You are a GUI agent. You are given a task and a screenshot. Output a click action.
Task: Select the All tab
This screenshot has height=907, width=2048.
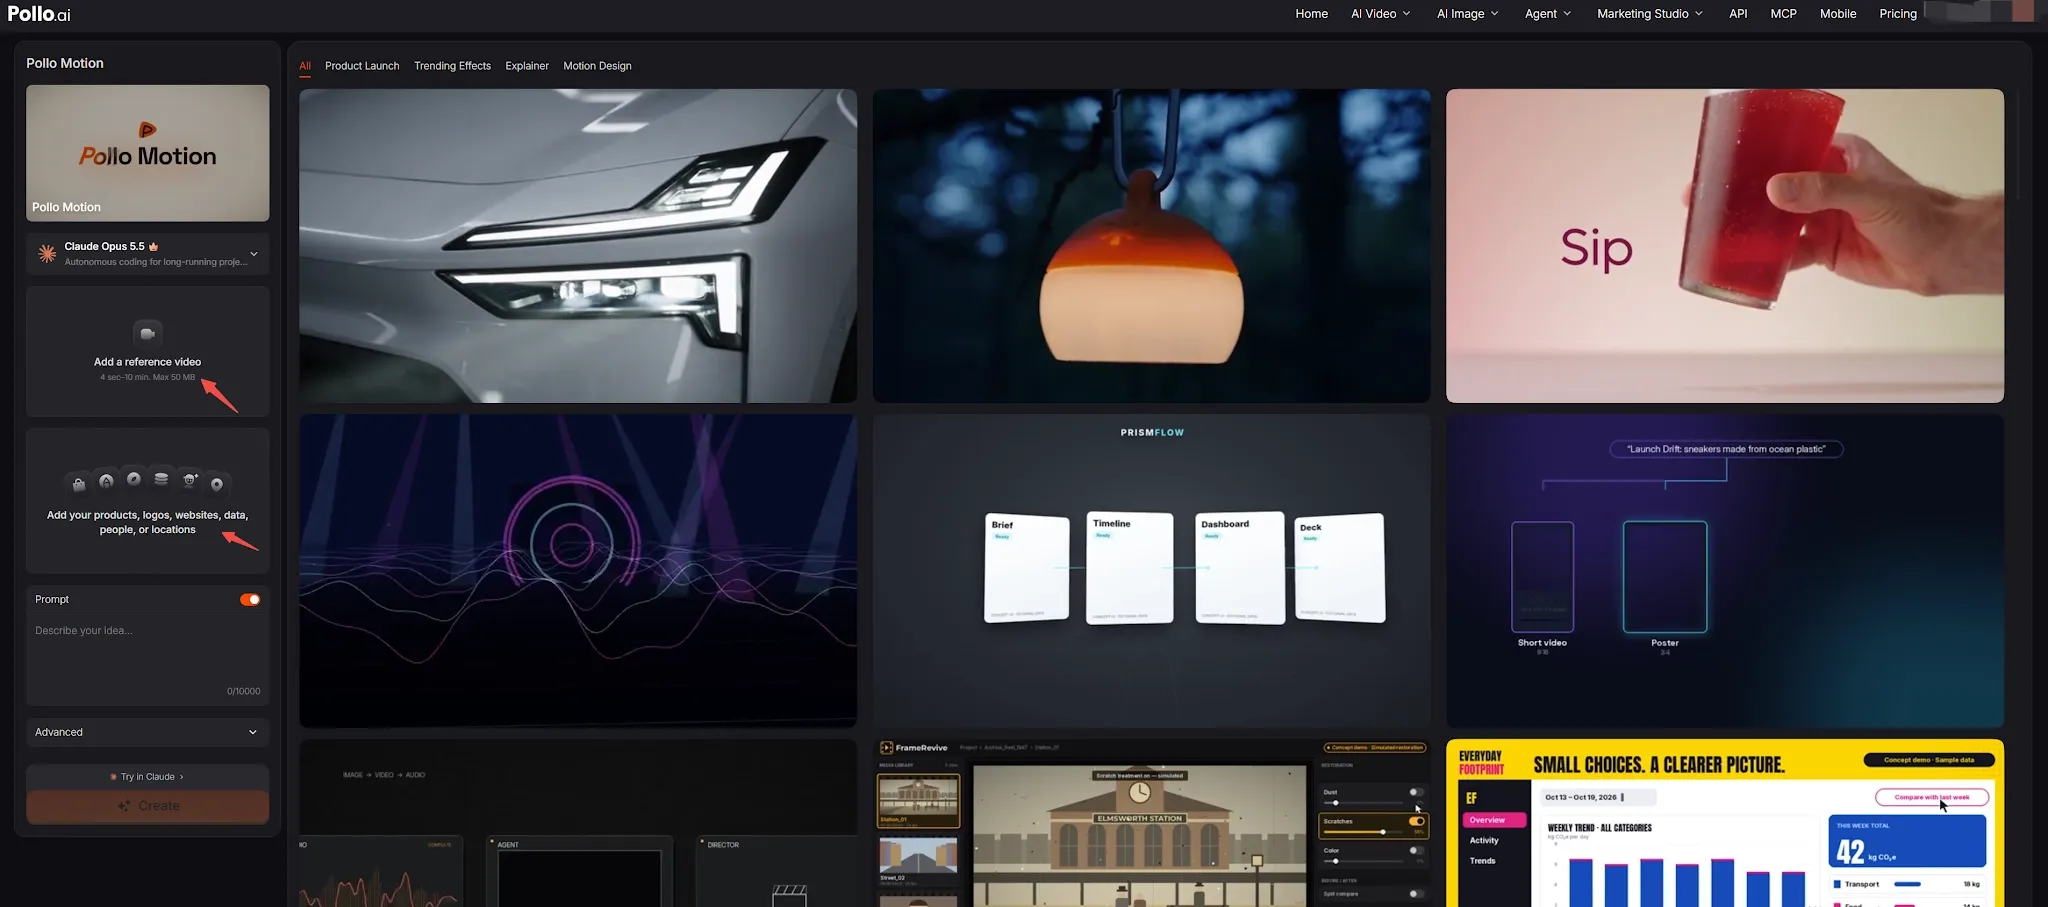point(305,66)
